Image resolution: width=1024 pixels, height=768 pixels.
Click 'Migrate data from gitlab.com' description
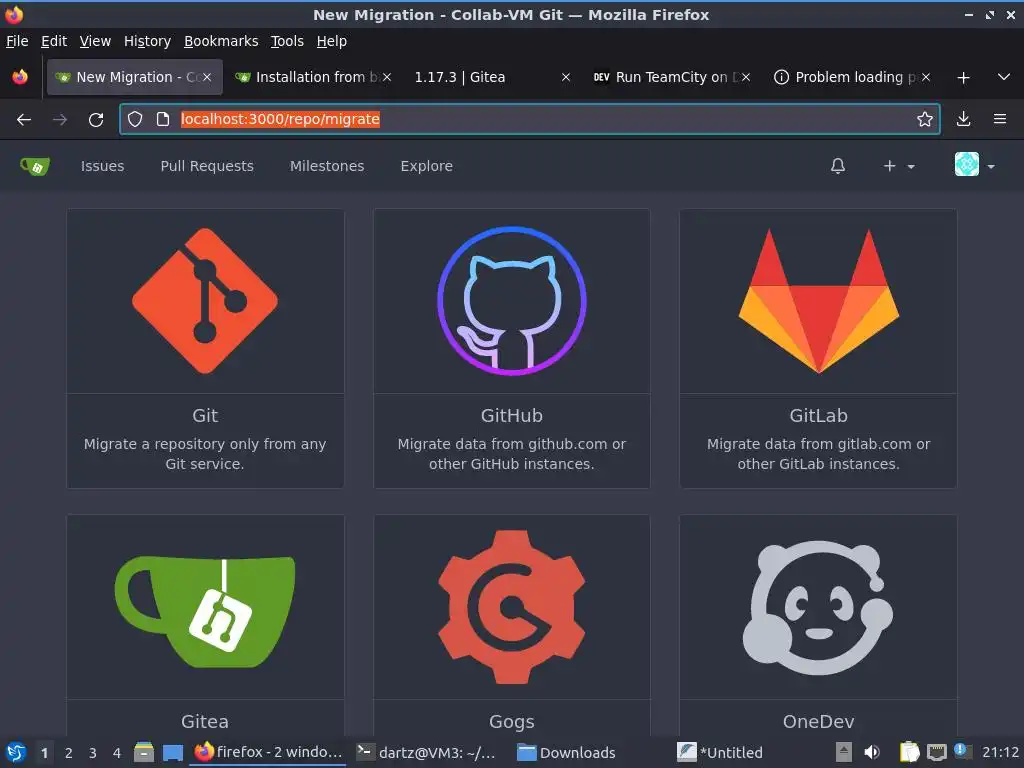click(x=818, y=454)
